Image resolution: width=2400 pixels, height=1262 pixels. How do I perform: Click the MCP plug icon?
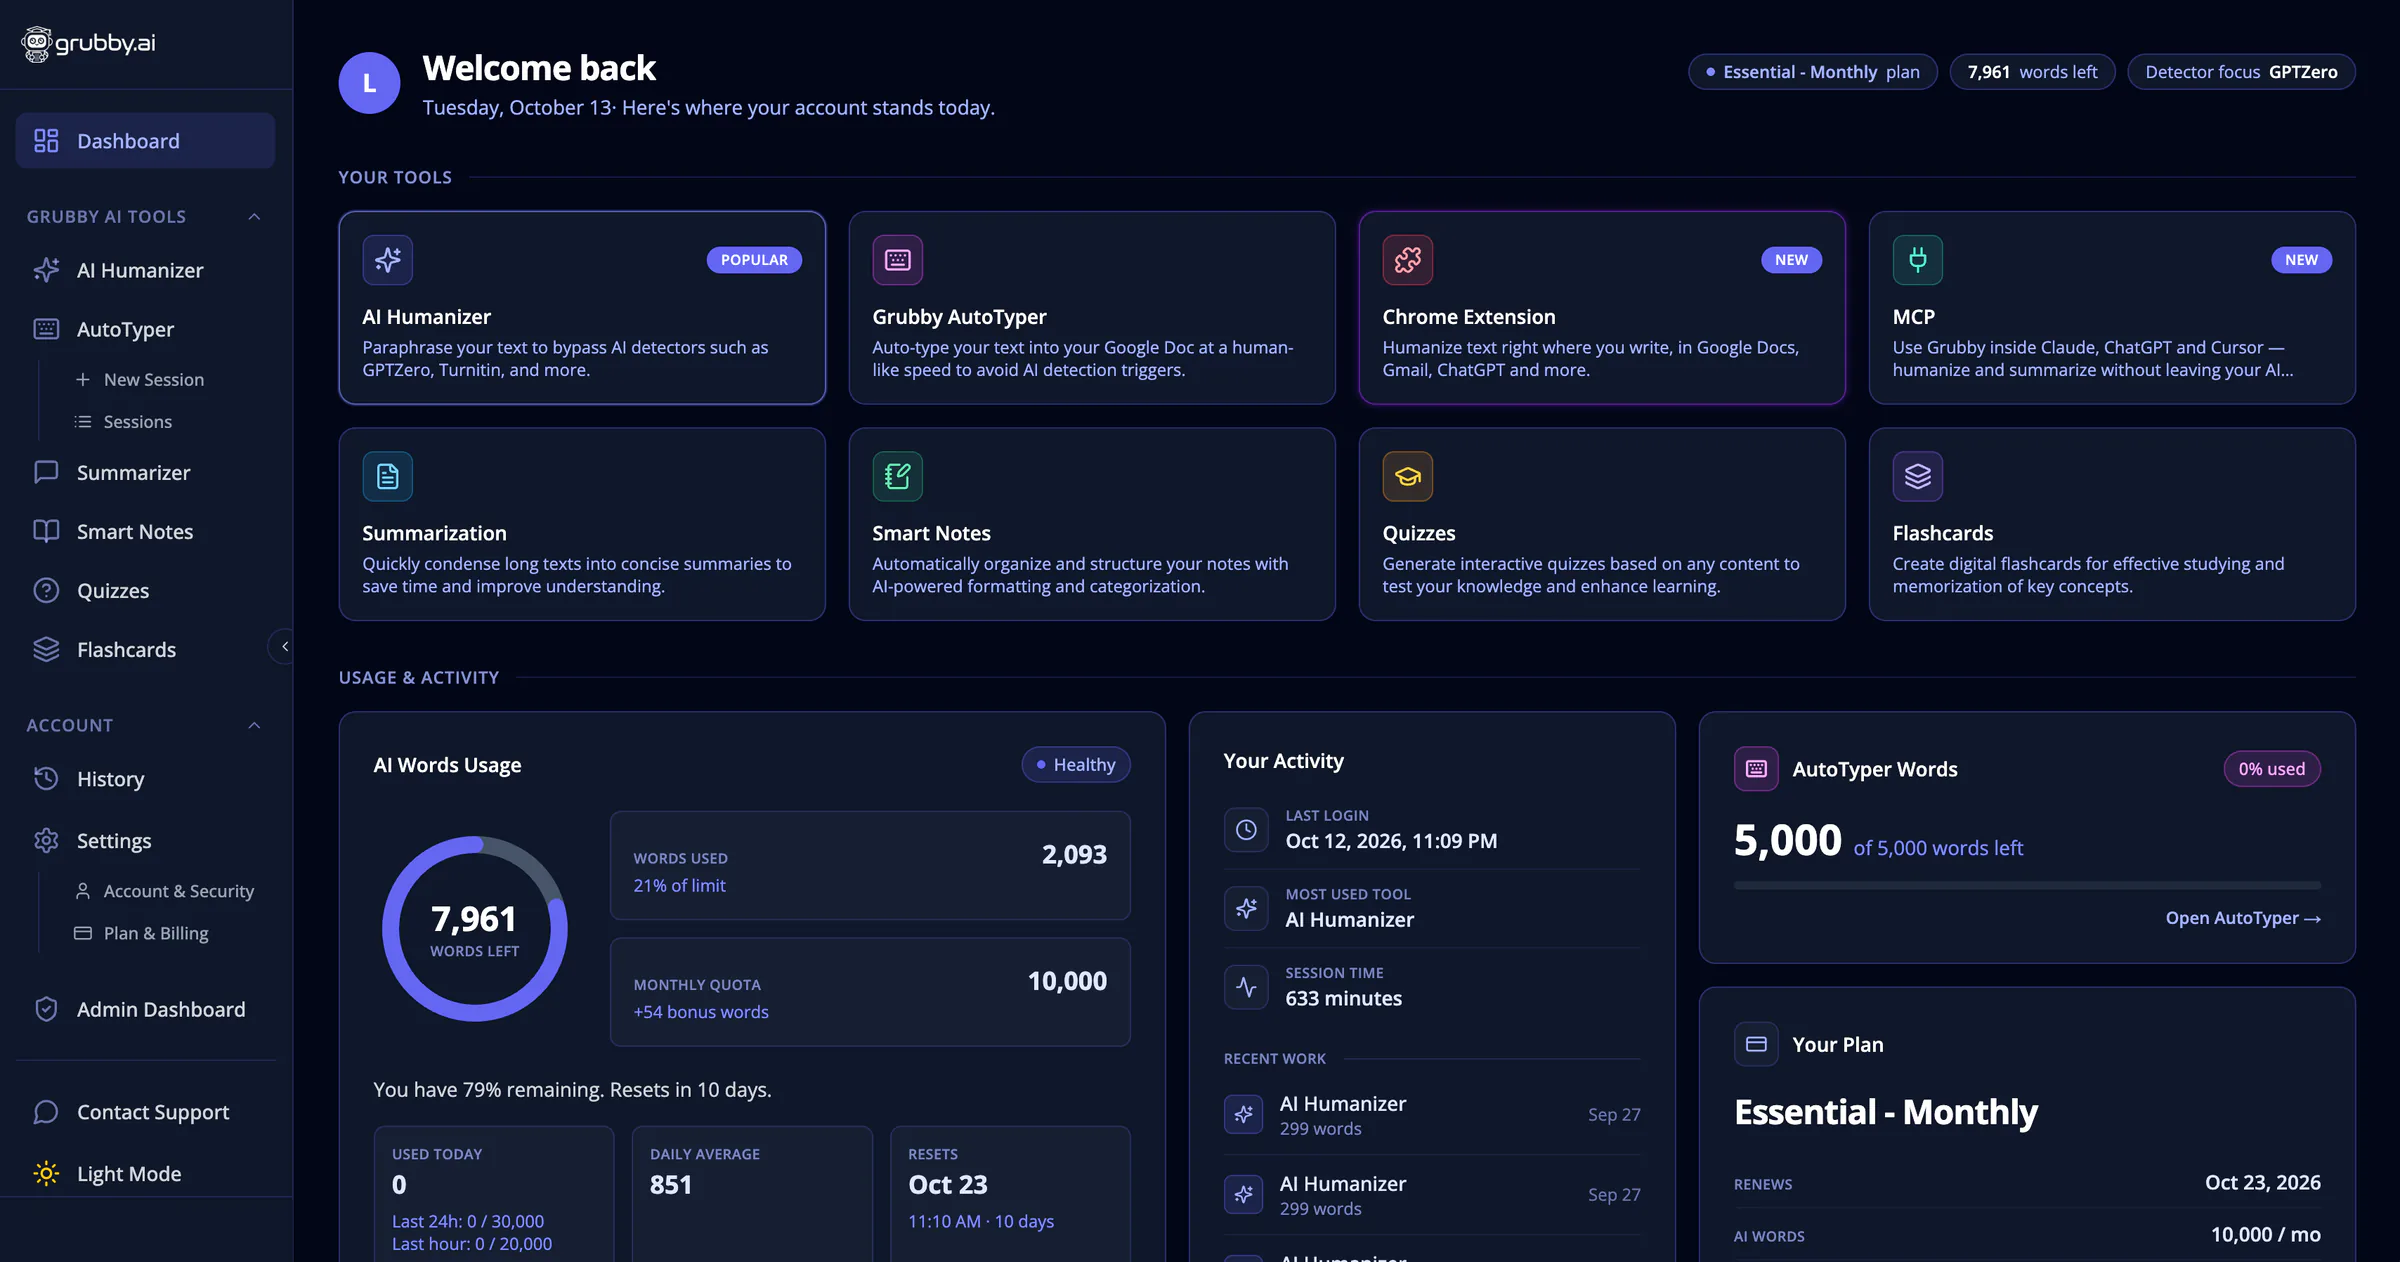[1918, 260]
